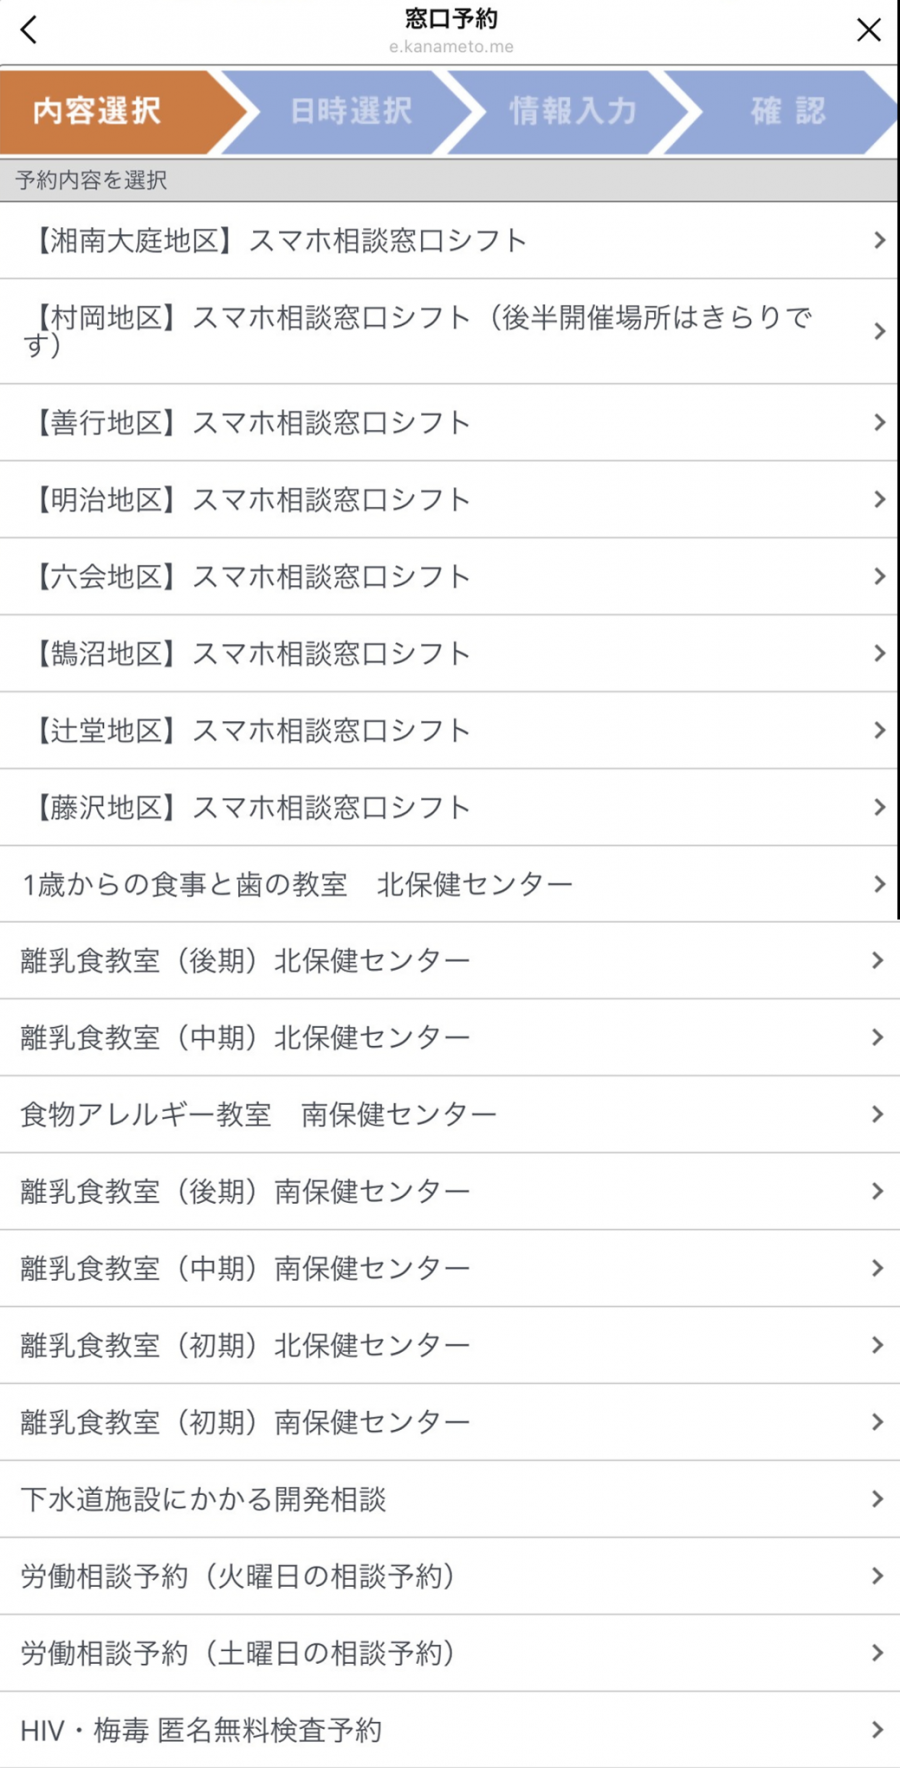Click chevron next to 【鵠沼地区】 item
Screen dimensions: 900x1768
(x=879, y=653)
